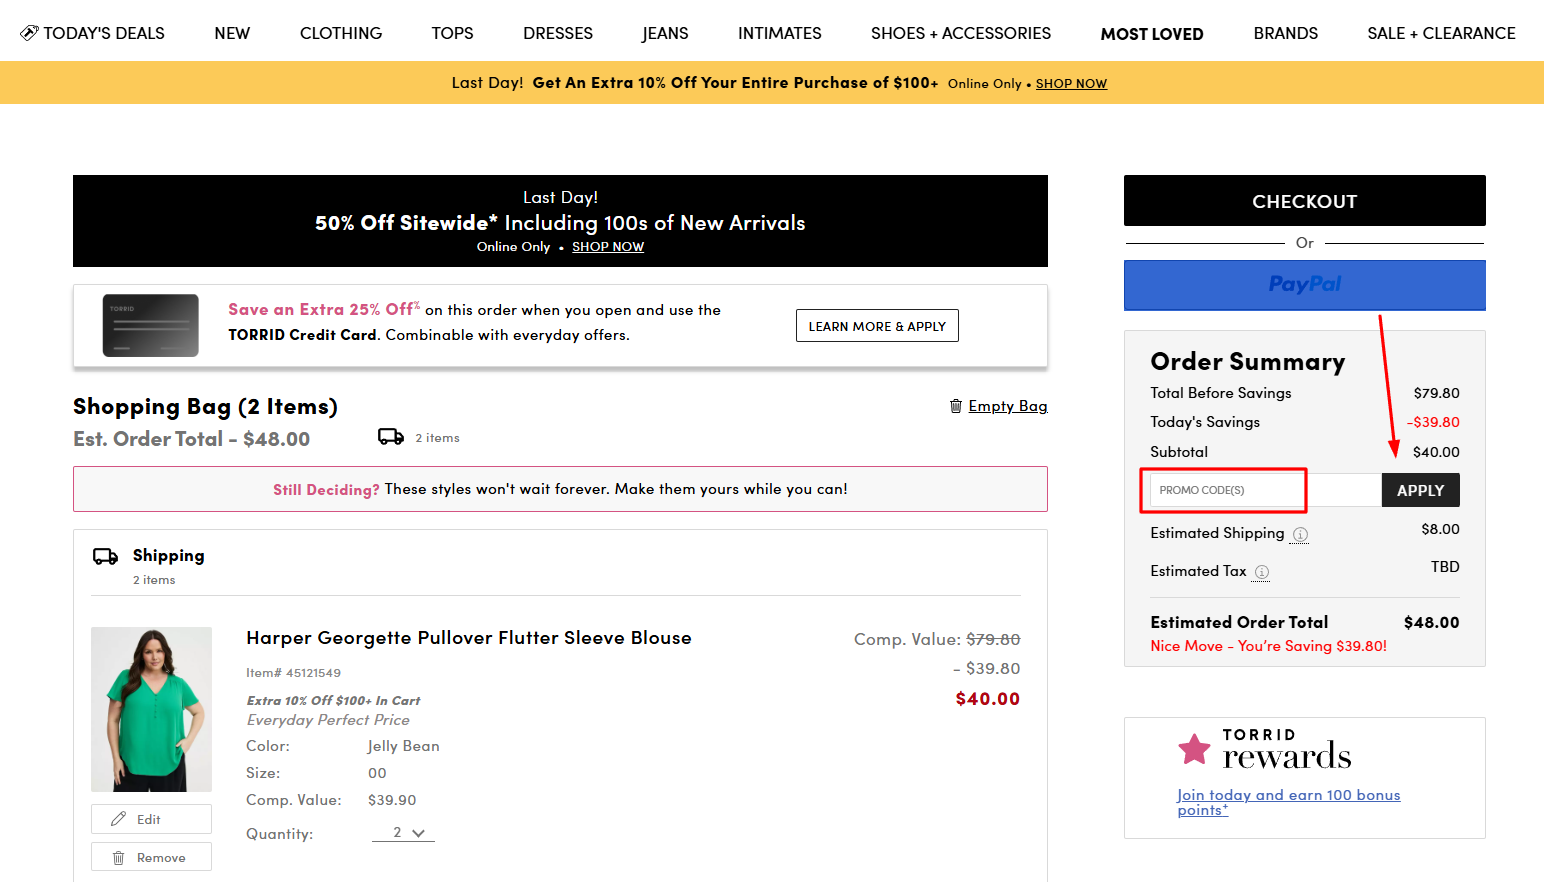1544x882 pixels.
Task: Click the red $40.00 item price
Action: [987, 699]
